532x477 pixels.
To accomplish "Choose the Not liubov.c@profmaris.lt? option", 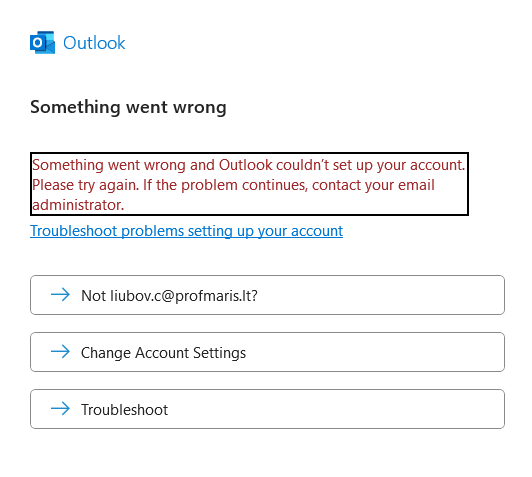I will [x=267, y=295].
